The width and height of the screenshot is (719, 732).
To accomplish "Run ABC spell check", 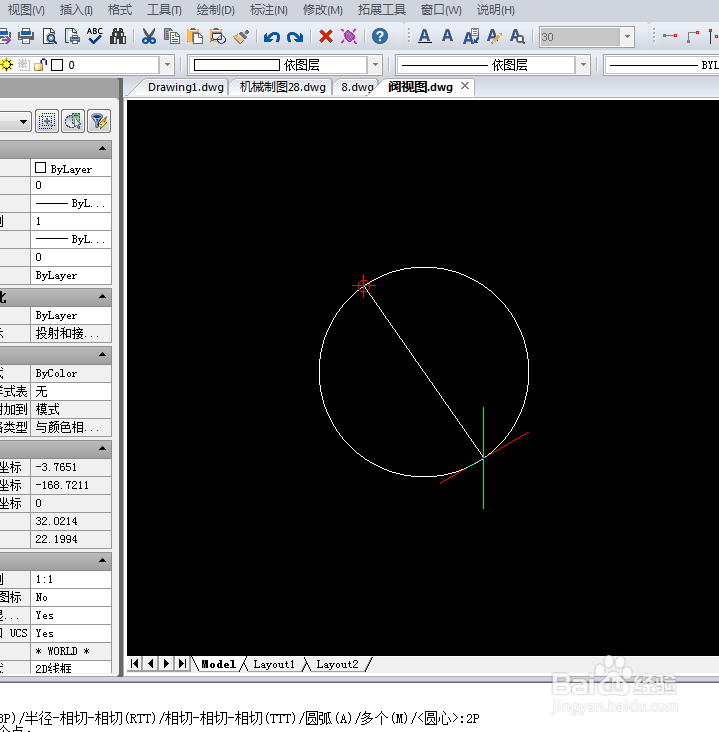I will coord(95,36).
